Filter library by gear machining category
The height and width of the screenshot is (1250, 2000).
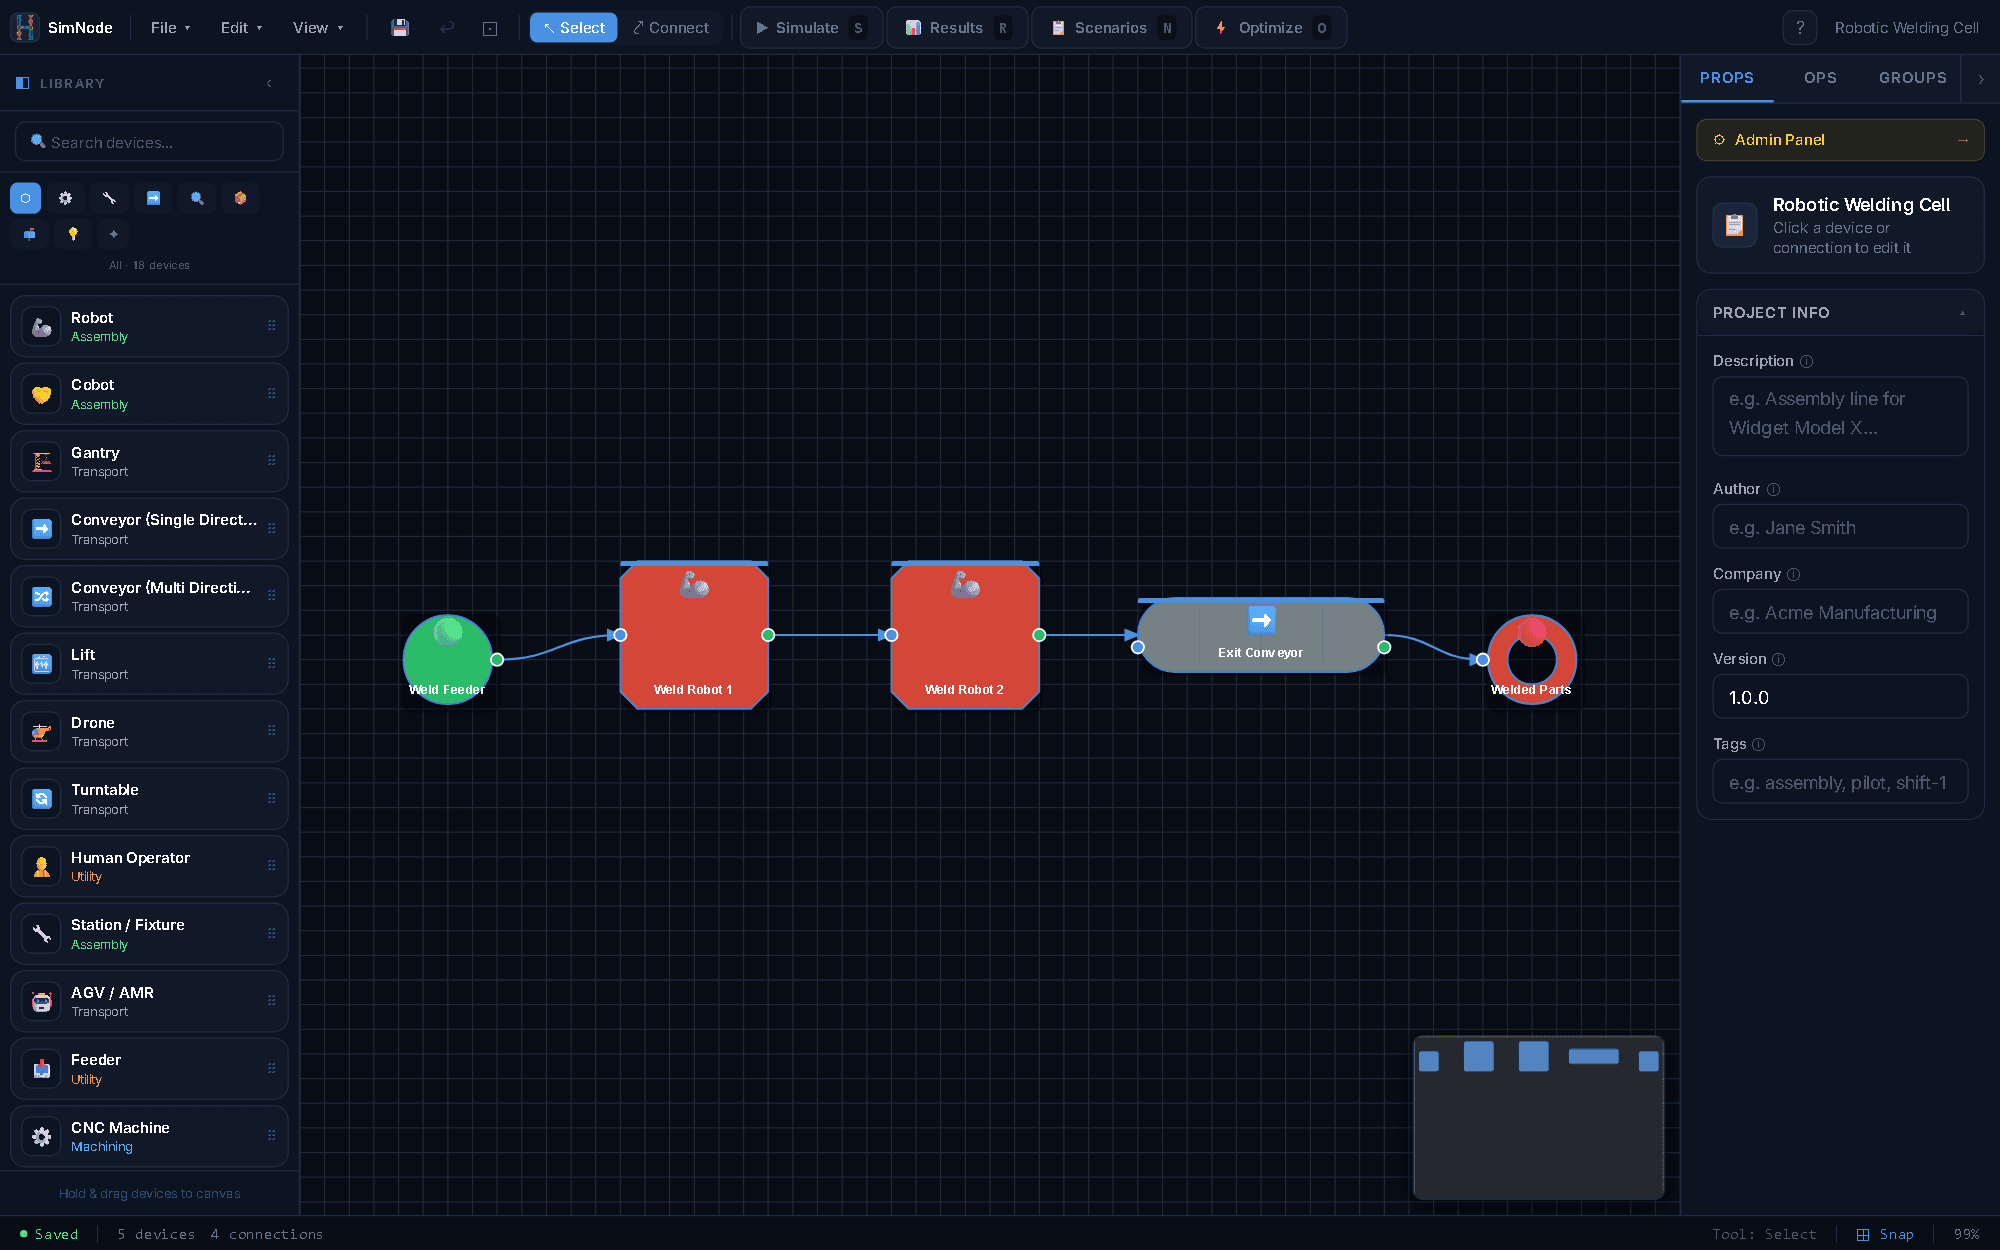click(x=66, y=198)
